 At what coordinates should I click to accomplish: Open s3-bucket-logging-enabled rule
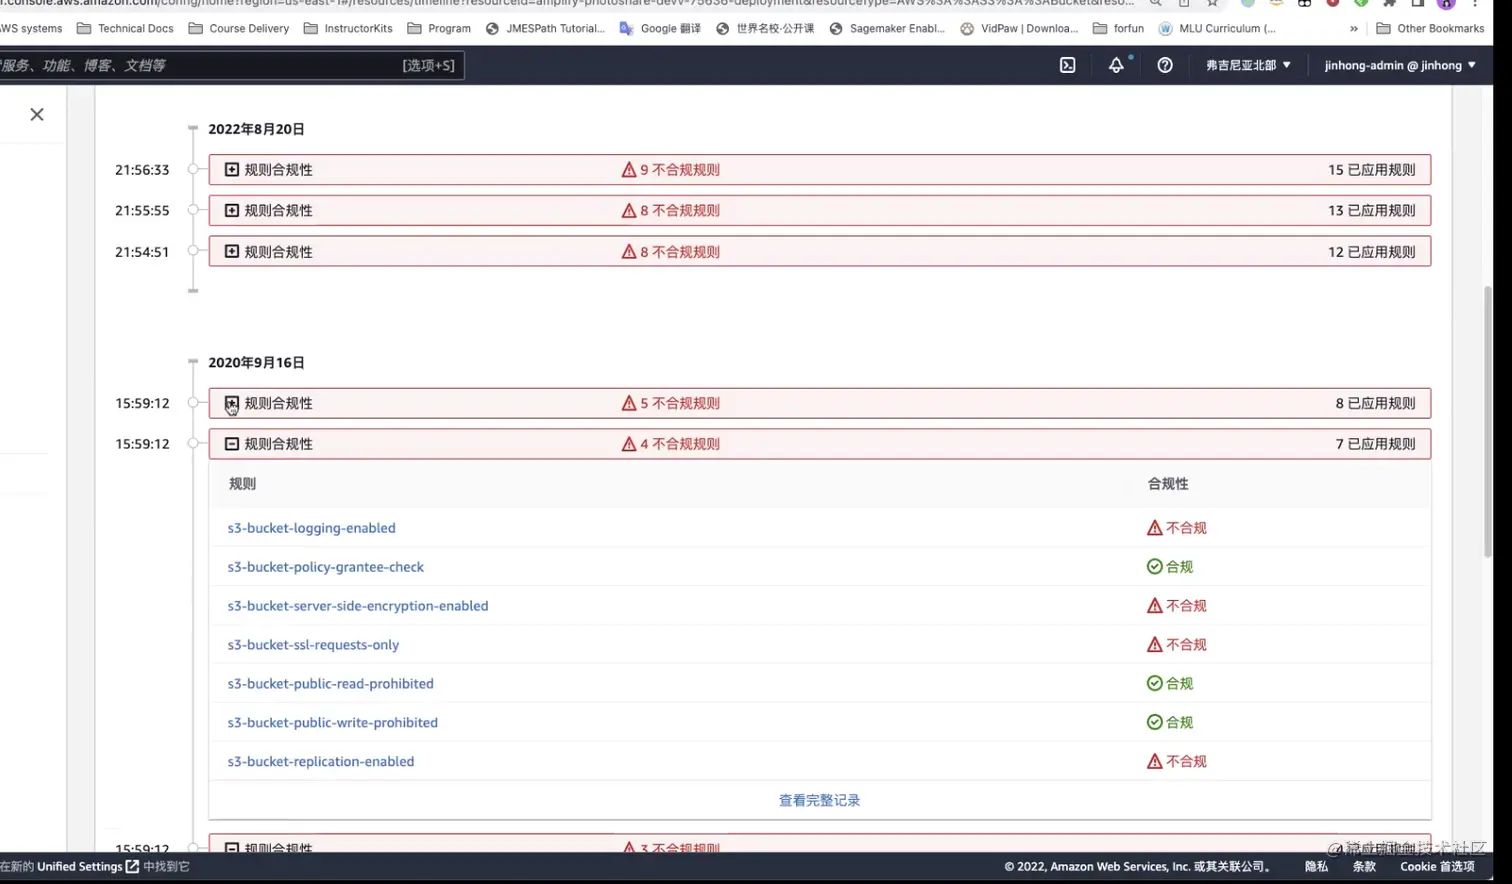point(311,528)
